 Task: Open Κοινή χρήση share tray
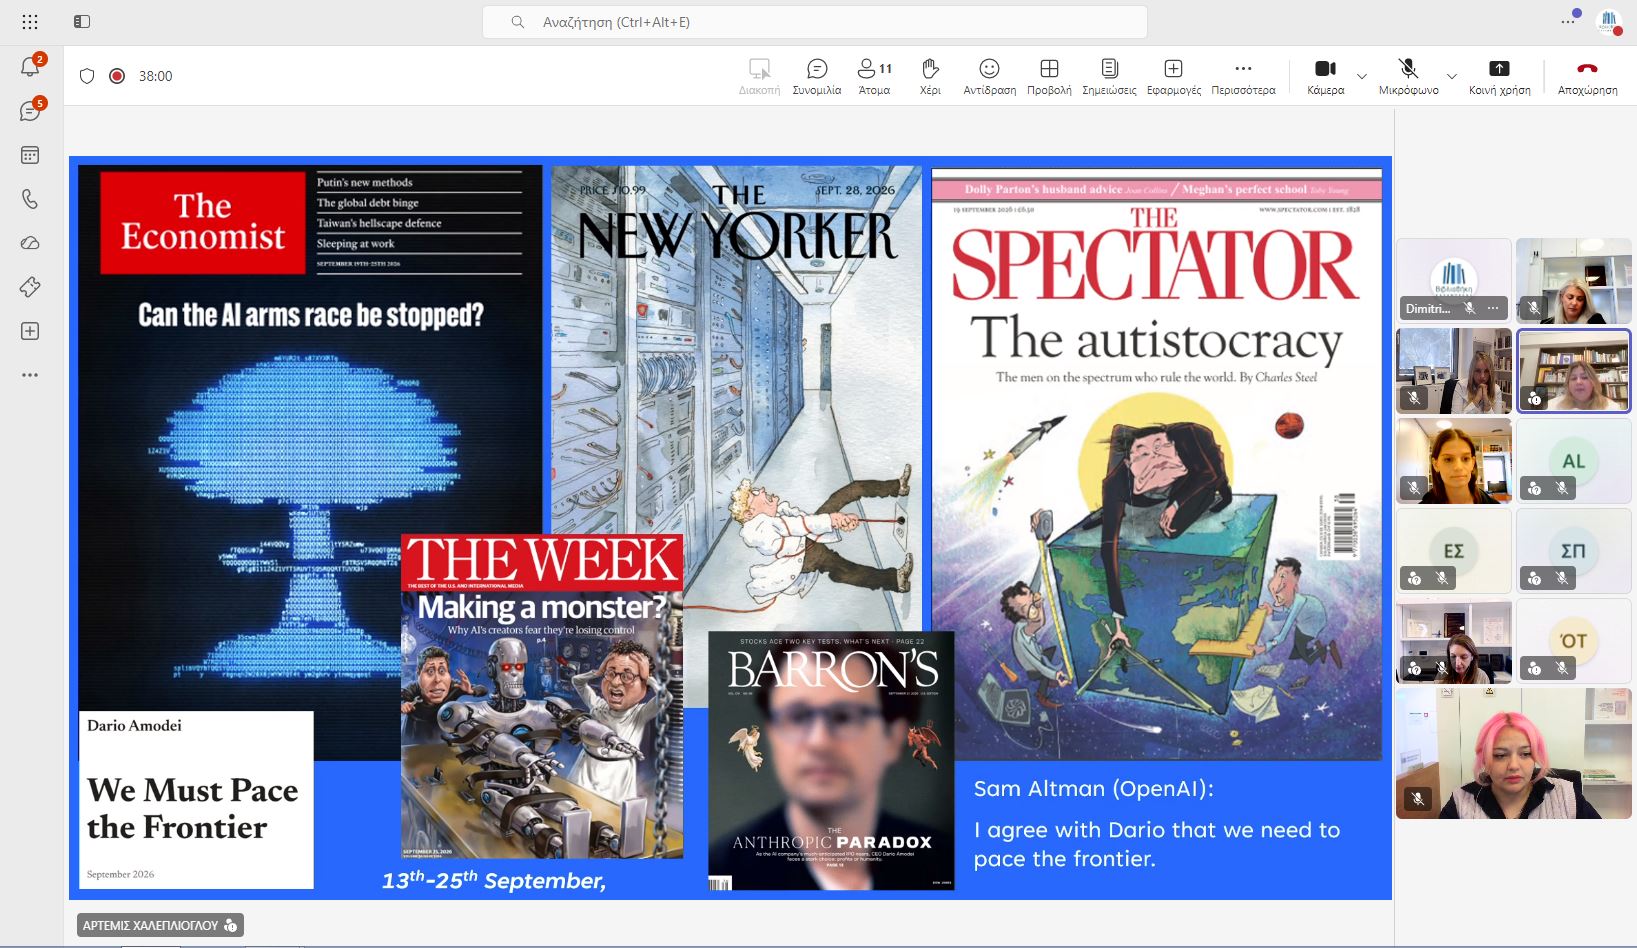pos(1499,76)
